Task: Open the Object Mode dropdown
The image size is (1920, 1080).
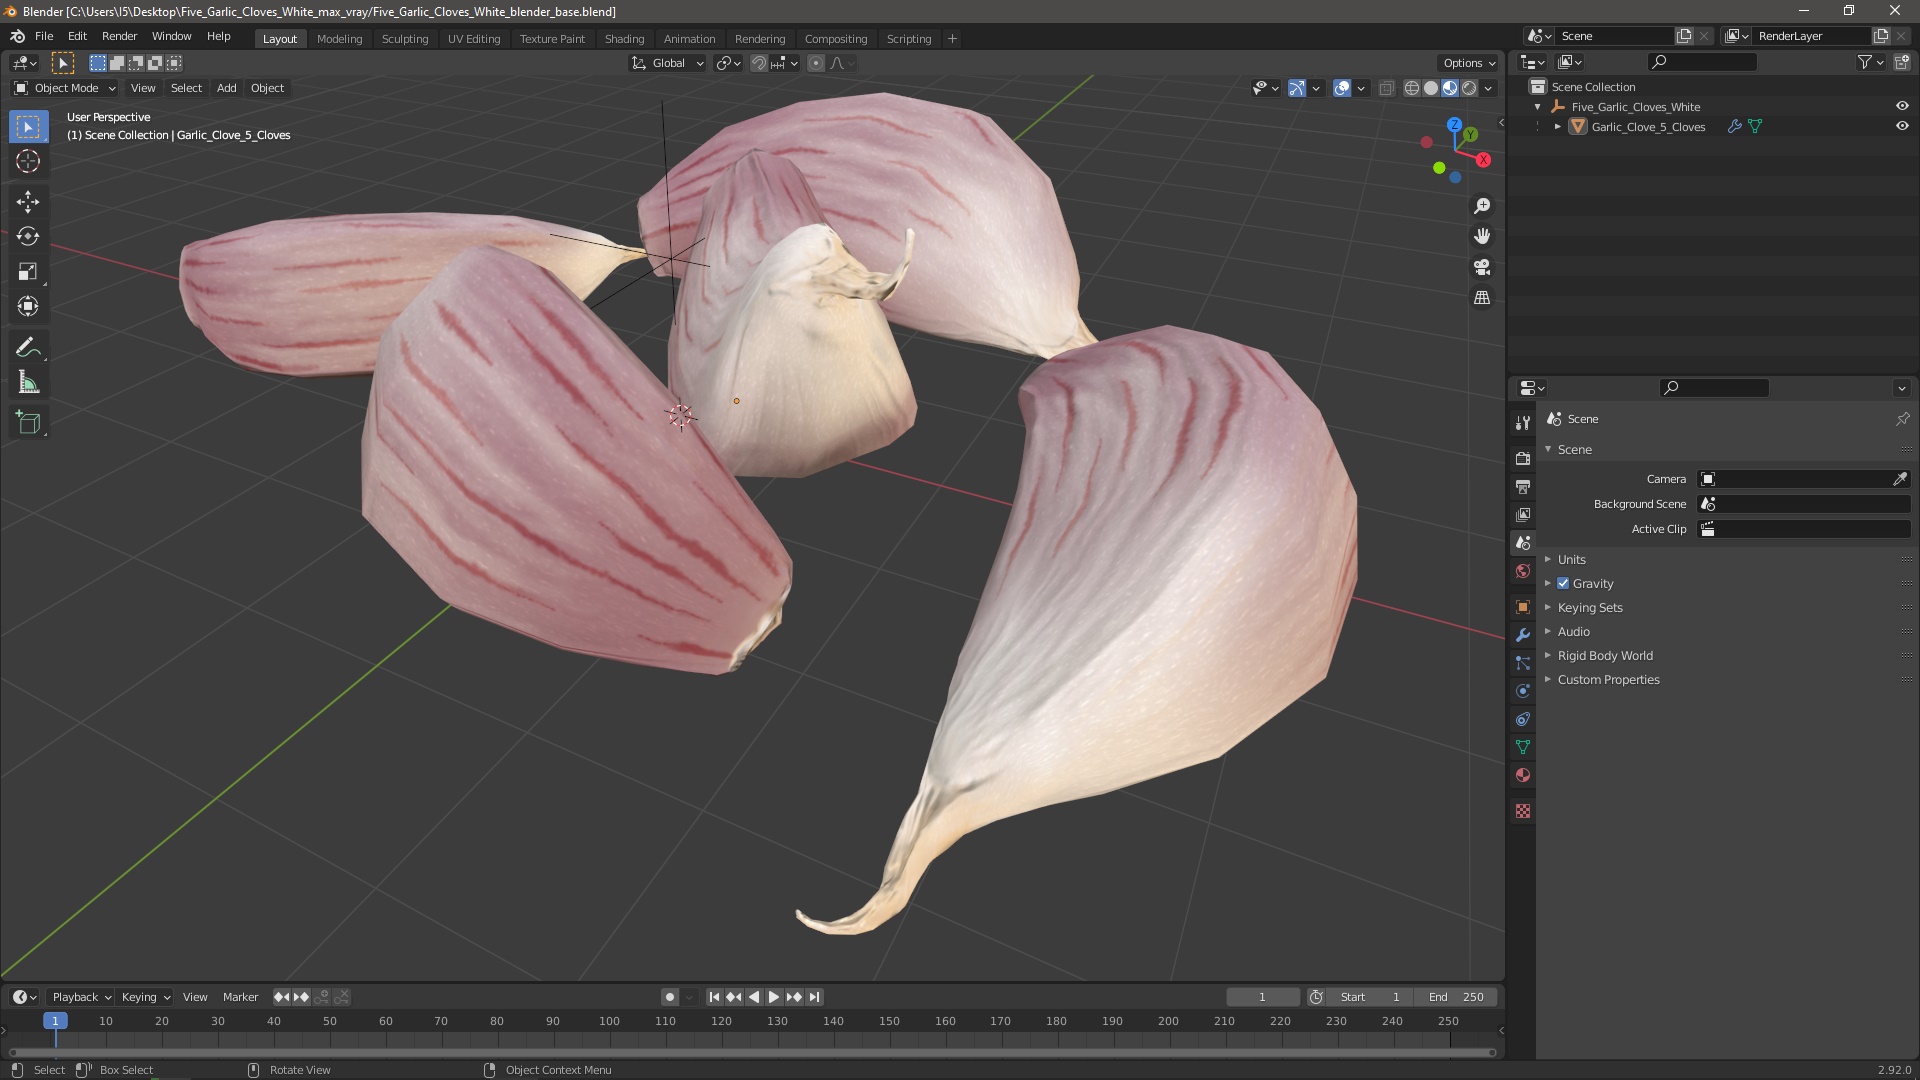Action: coord(65,88)
